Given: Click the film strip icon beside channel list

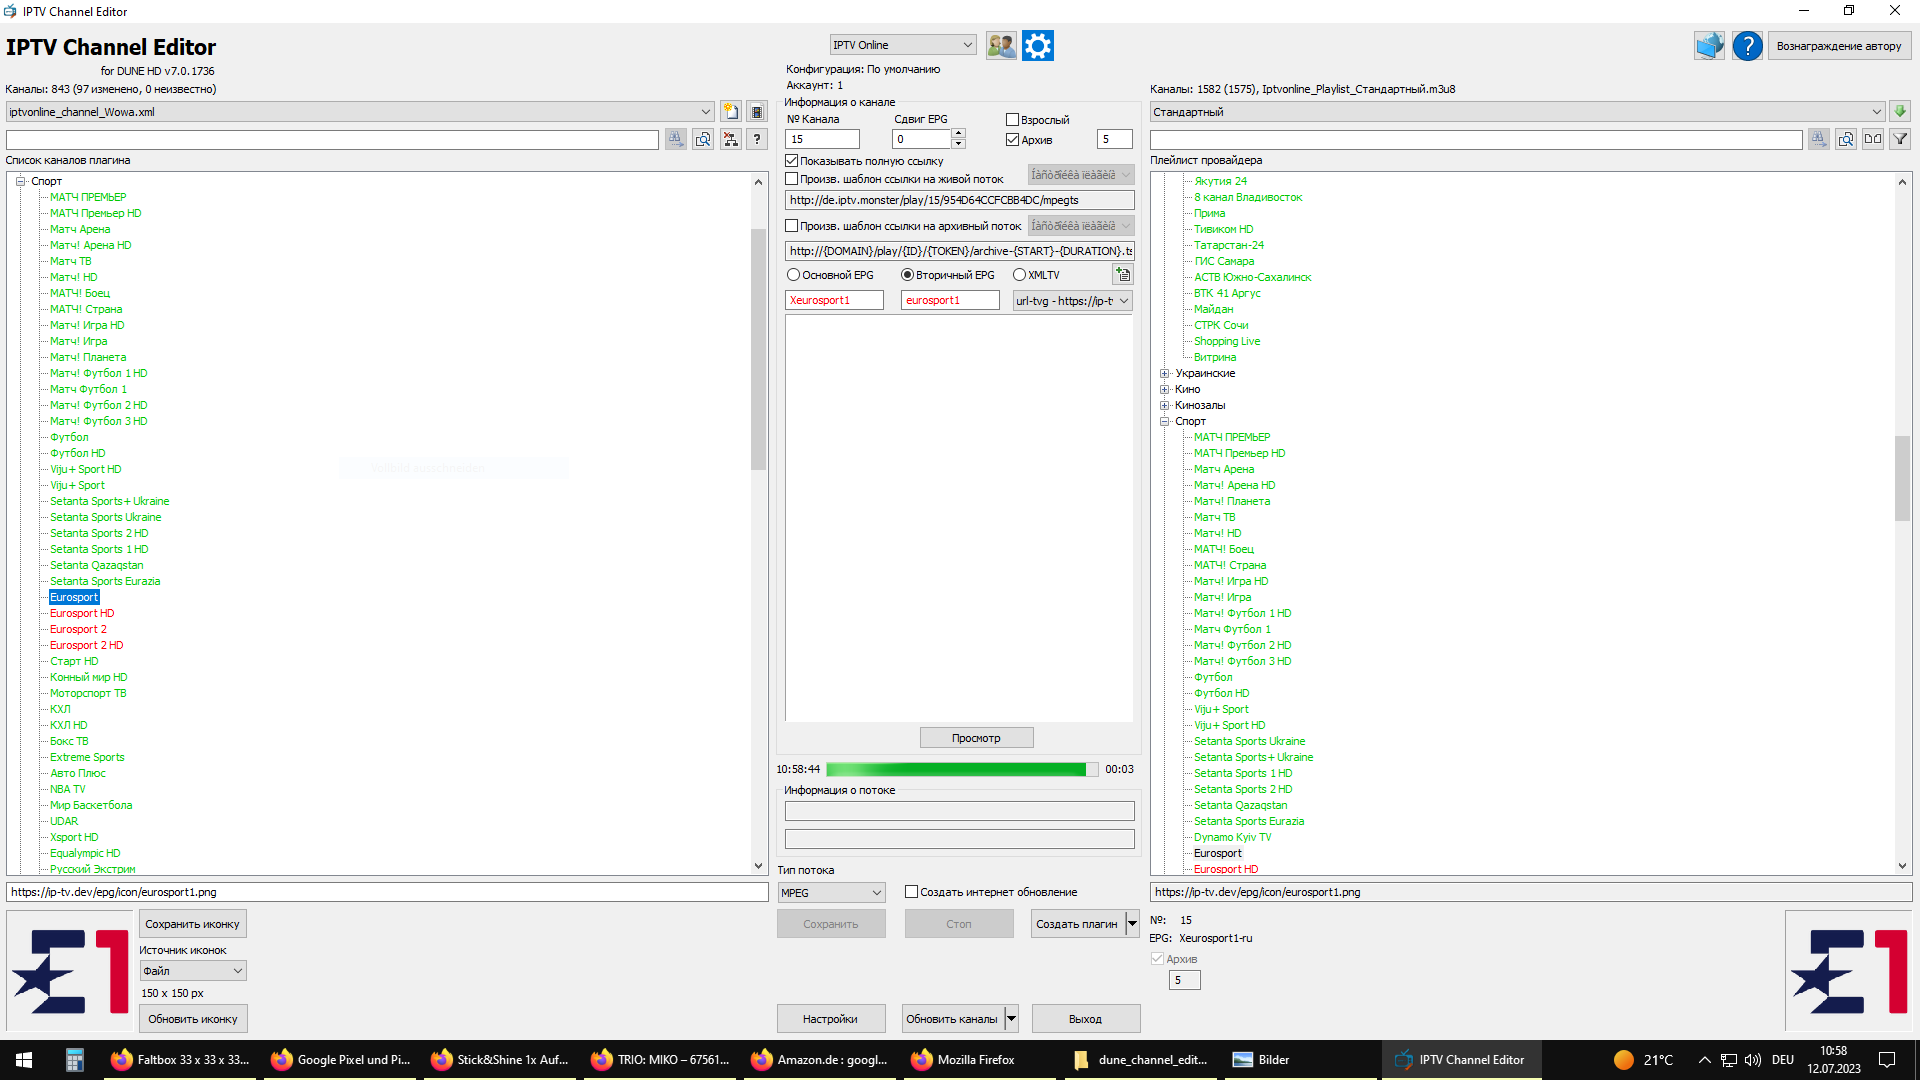Looking at the screenshot, I should click(x=757, y=112).
